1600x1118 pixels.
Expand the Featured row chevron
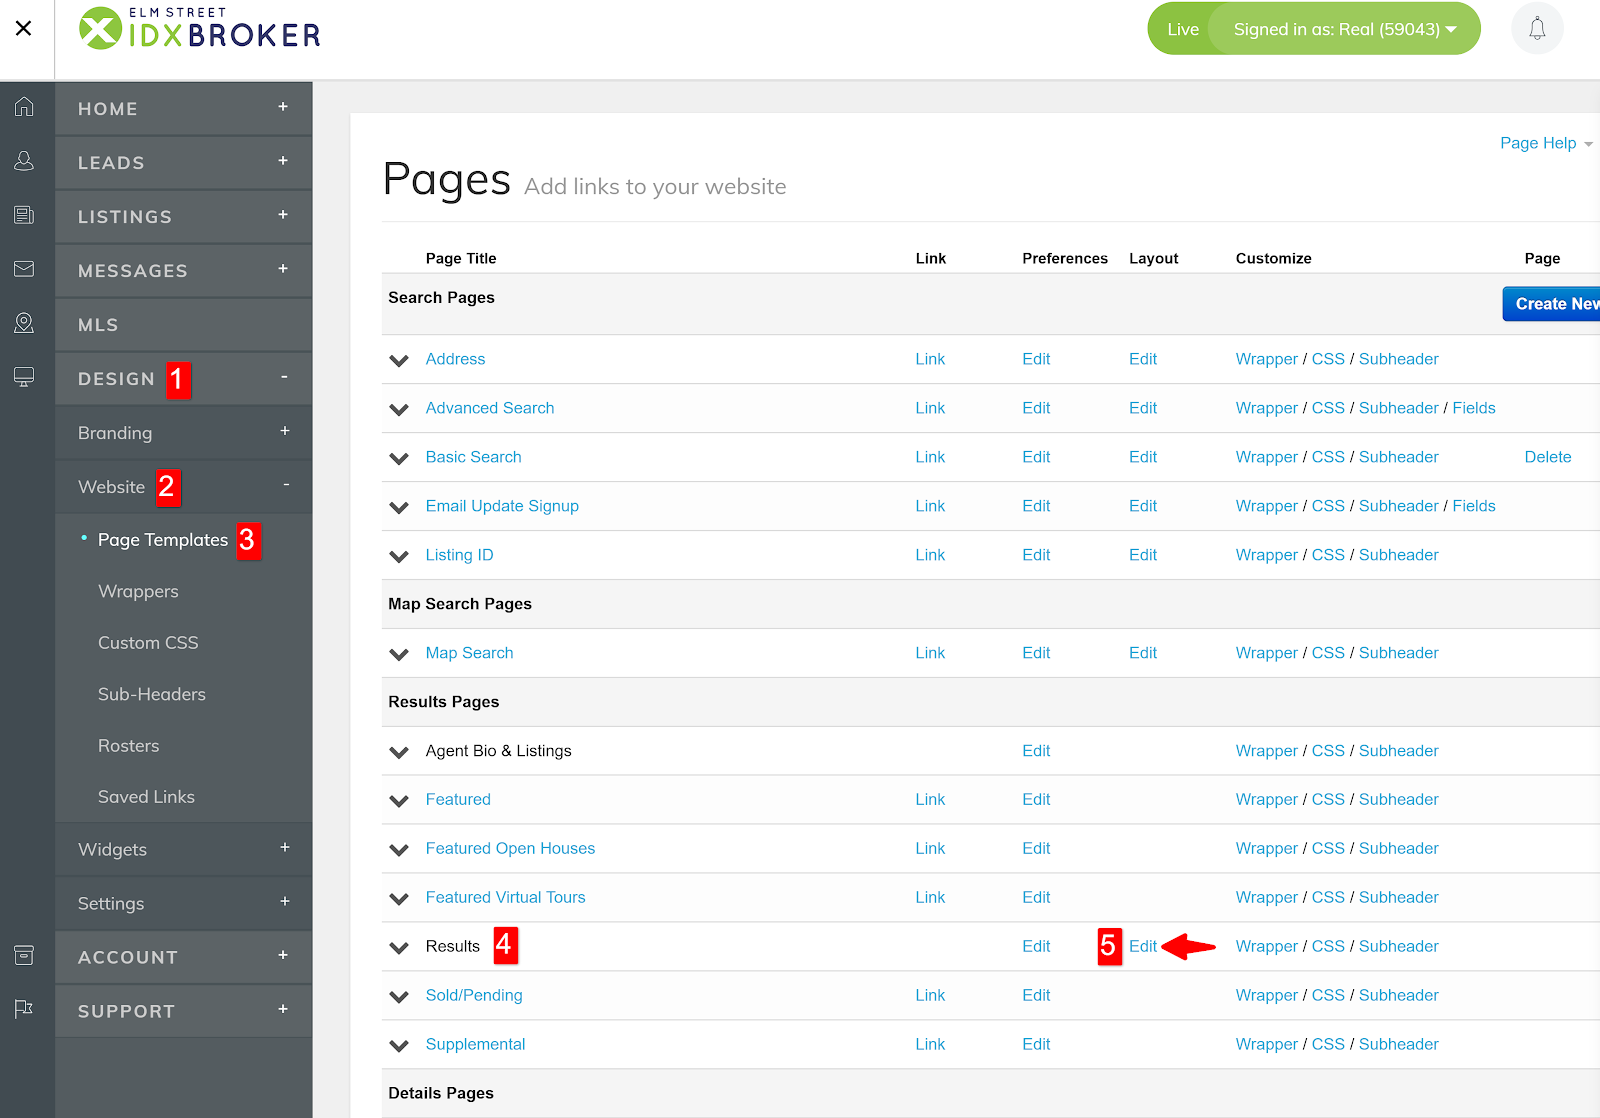pyautogui.click(x=399, y=801)
